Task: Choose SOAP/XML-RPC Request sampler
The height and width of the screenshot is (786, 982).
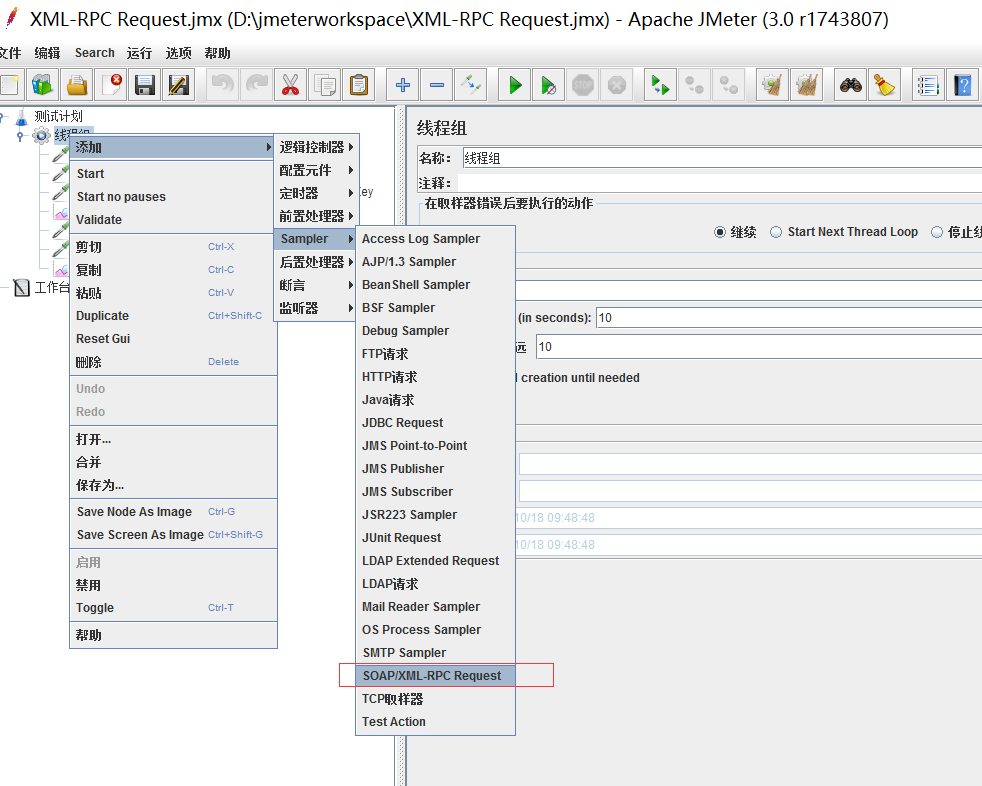Action: pos(435,676)
